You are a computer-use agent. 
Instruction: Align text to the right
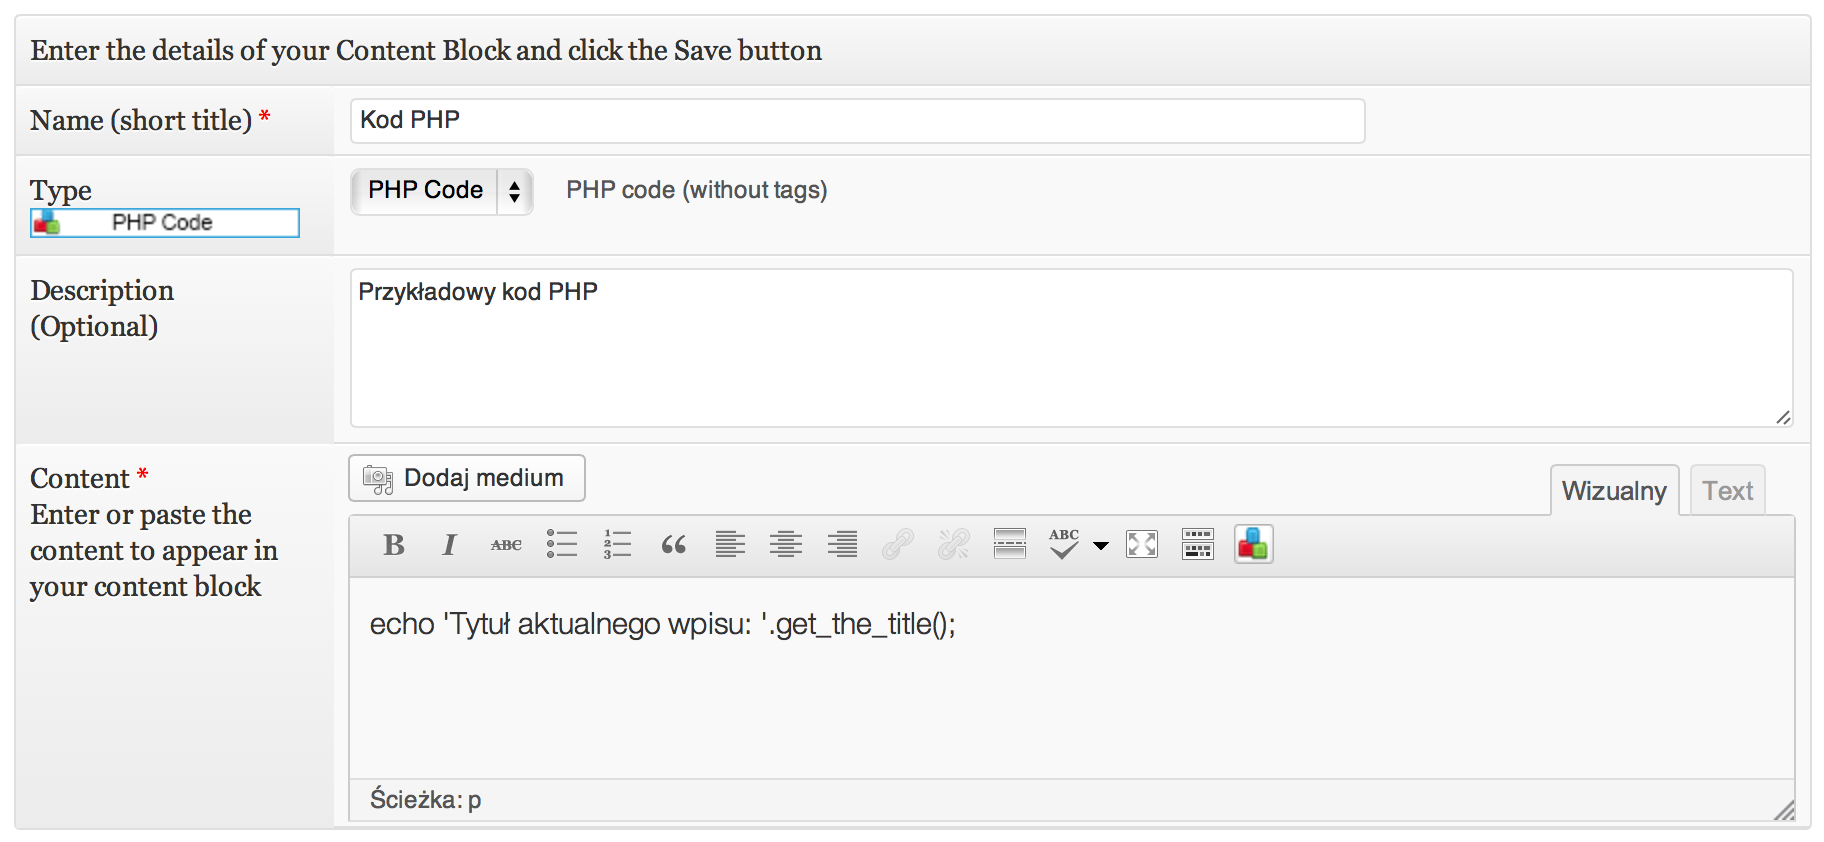[842, 545]
